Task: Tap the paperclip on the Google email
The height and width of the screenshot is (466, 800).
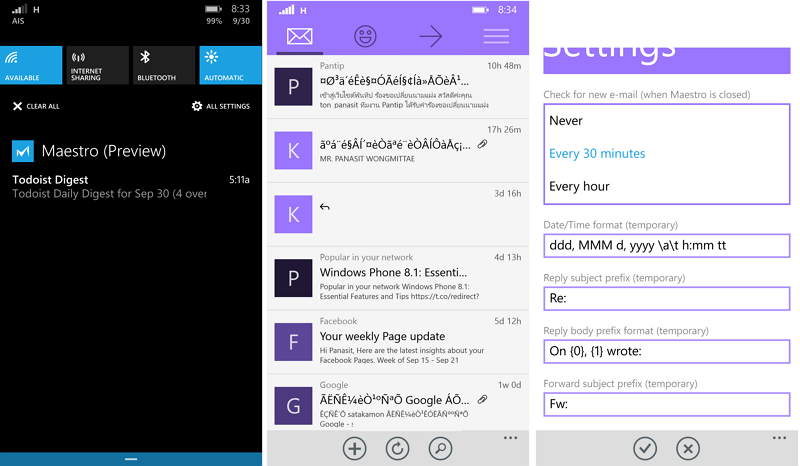Action: coord(482,400)
